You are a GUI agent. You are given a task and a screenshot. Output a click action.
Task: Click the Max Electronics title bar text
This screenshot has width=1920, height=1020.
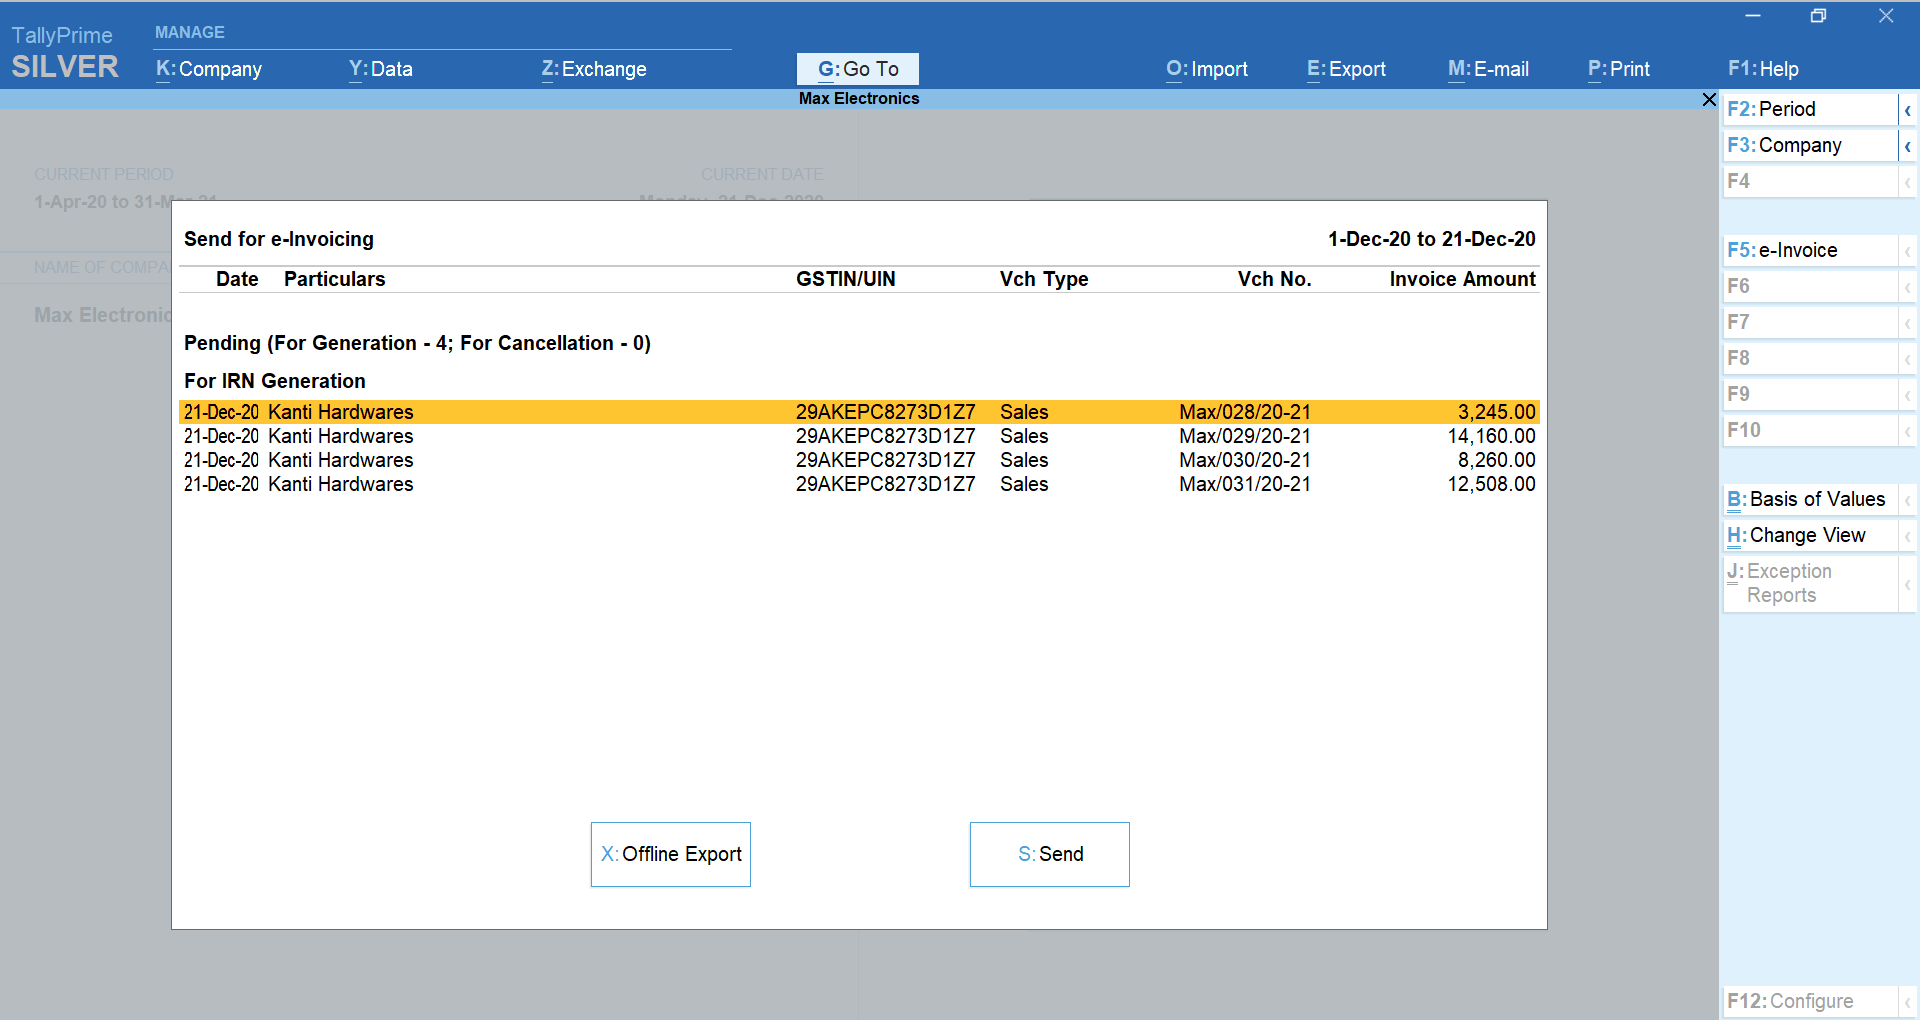pyautogui.click(x=859, y=99)
